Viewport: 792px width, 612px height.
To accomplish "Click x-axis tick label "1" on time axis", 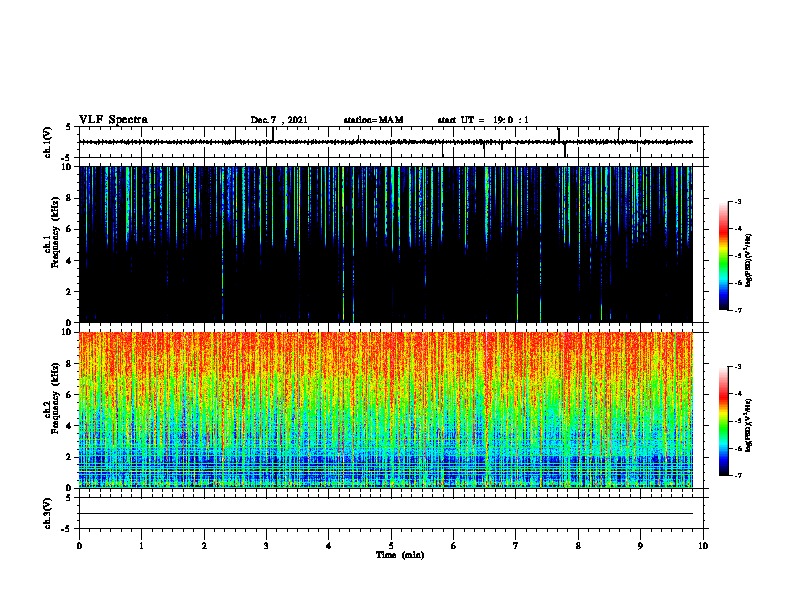I will 141,545.
